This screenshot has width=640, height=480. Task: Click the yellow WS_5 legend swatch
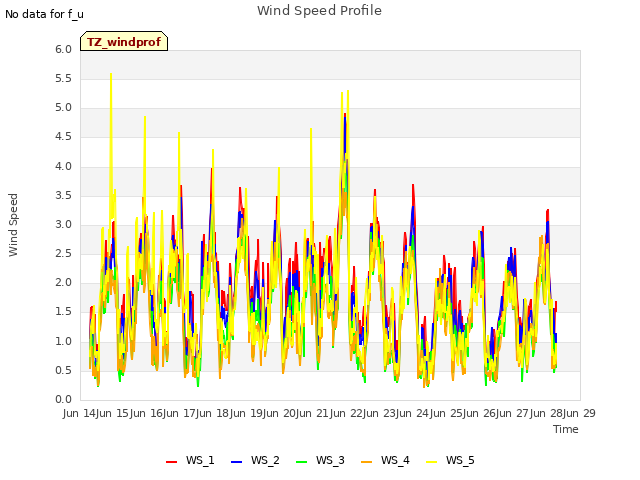431,462
